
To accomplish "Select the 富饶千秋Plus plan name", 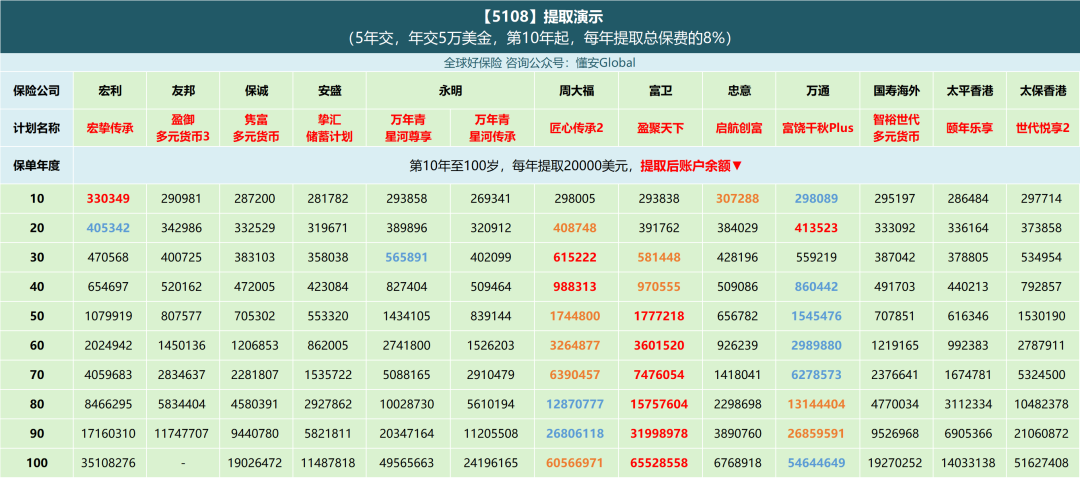I will [817, 128].
